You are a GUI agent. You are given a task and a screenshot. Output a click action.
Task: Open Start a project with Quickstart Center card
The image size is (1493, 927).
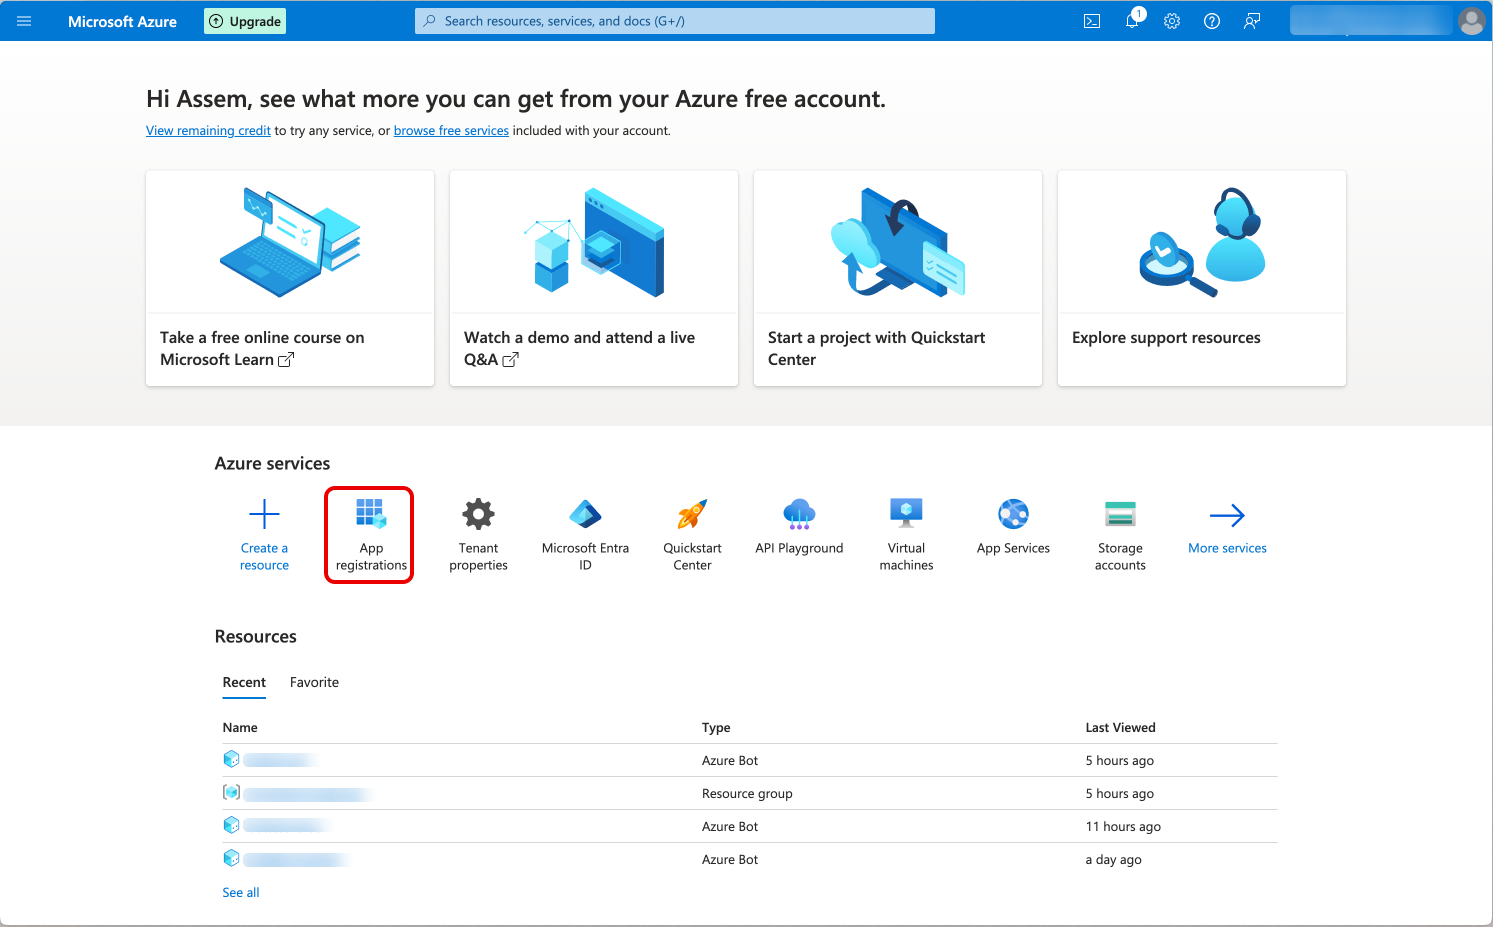[898, 278]
